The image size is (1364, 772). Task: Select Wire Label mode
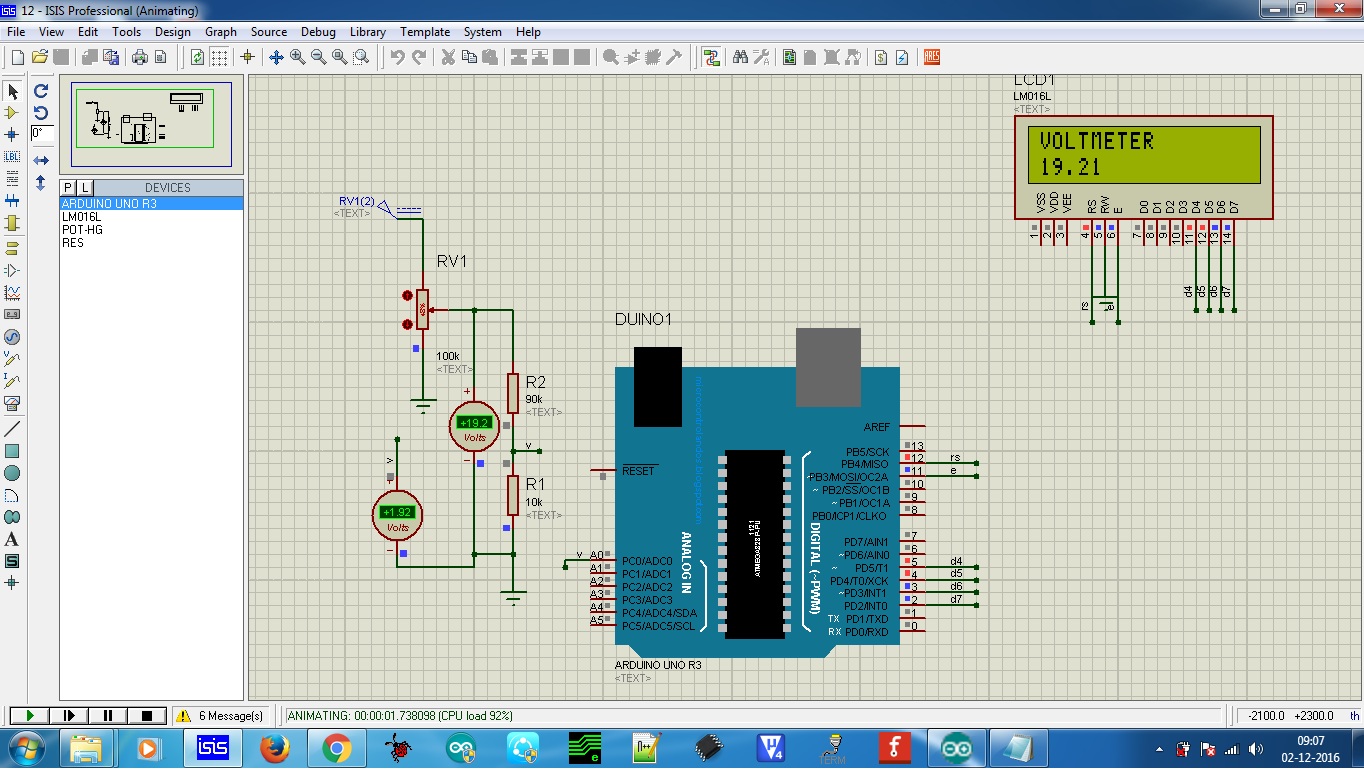tap(12, 157)
